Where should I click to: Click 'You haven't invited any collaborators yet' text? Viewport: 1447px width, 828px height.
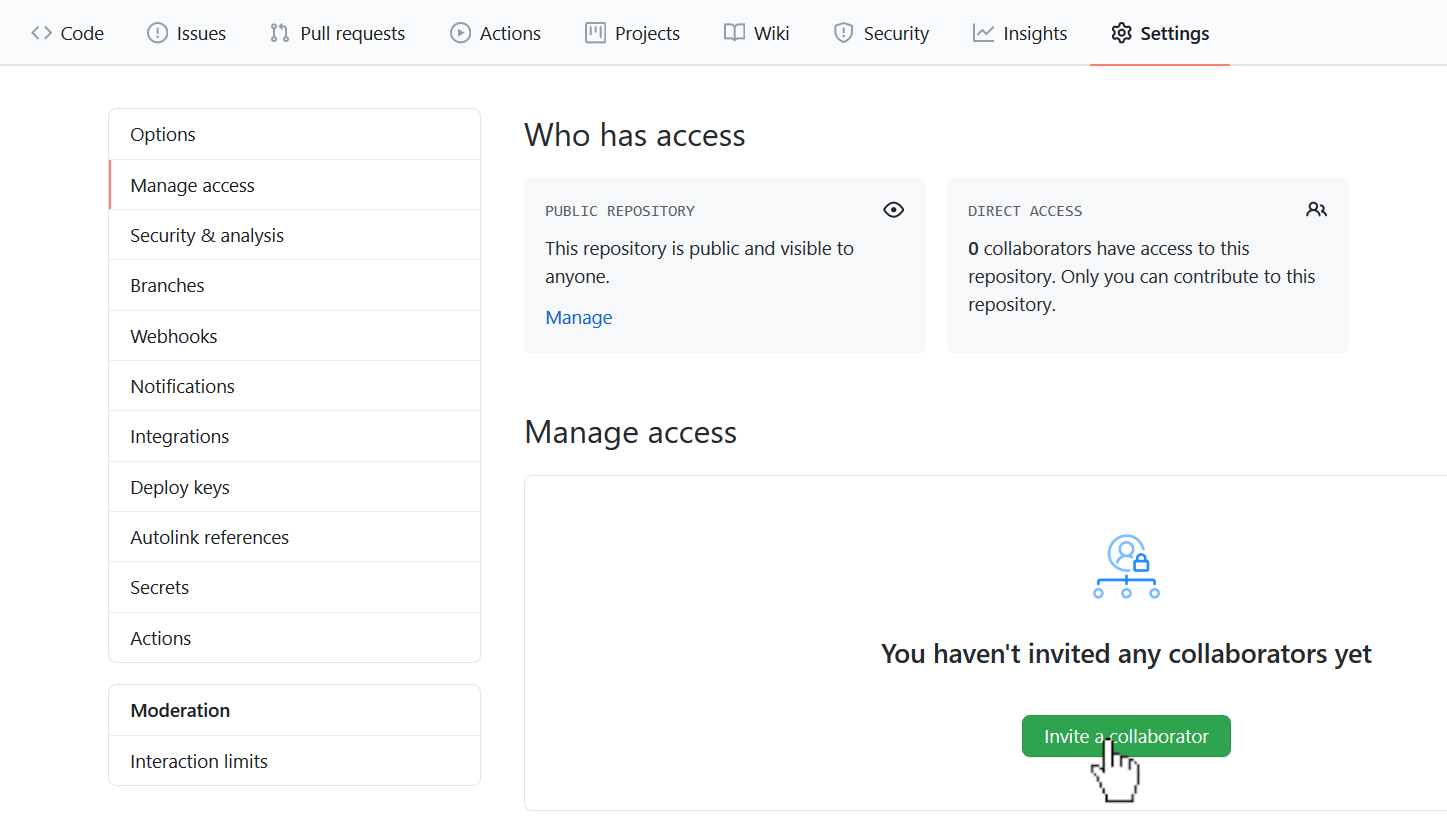[1126, 654]
